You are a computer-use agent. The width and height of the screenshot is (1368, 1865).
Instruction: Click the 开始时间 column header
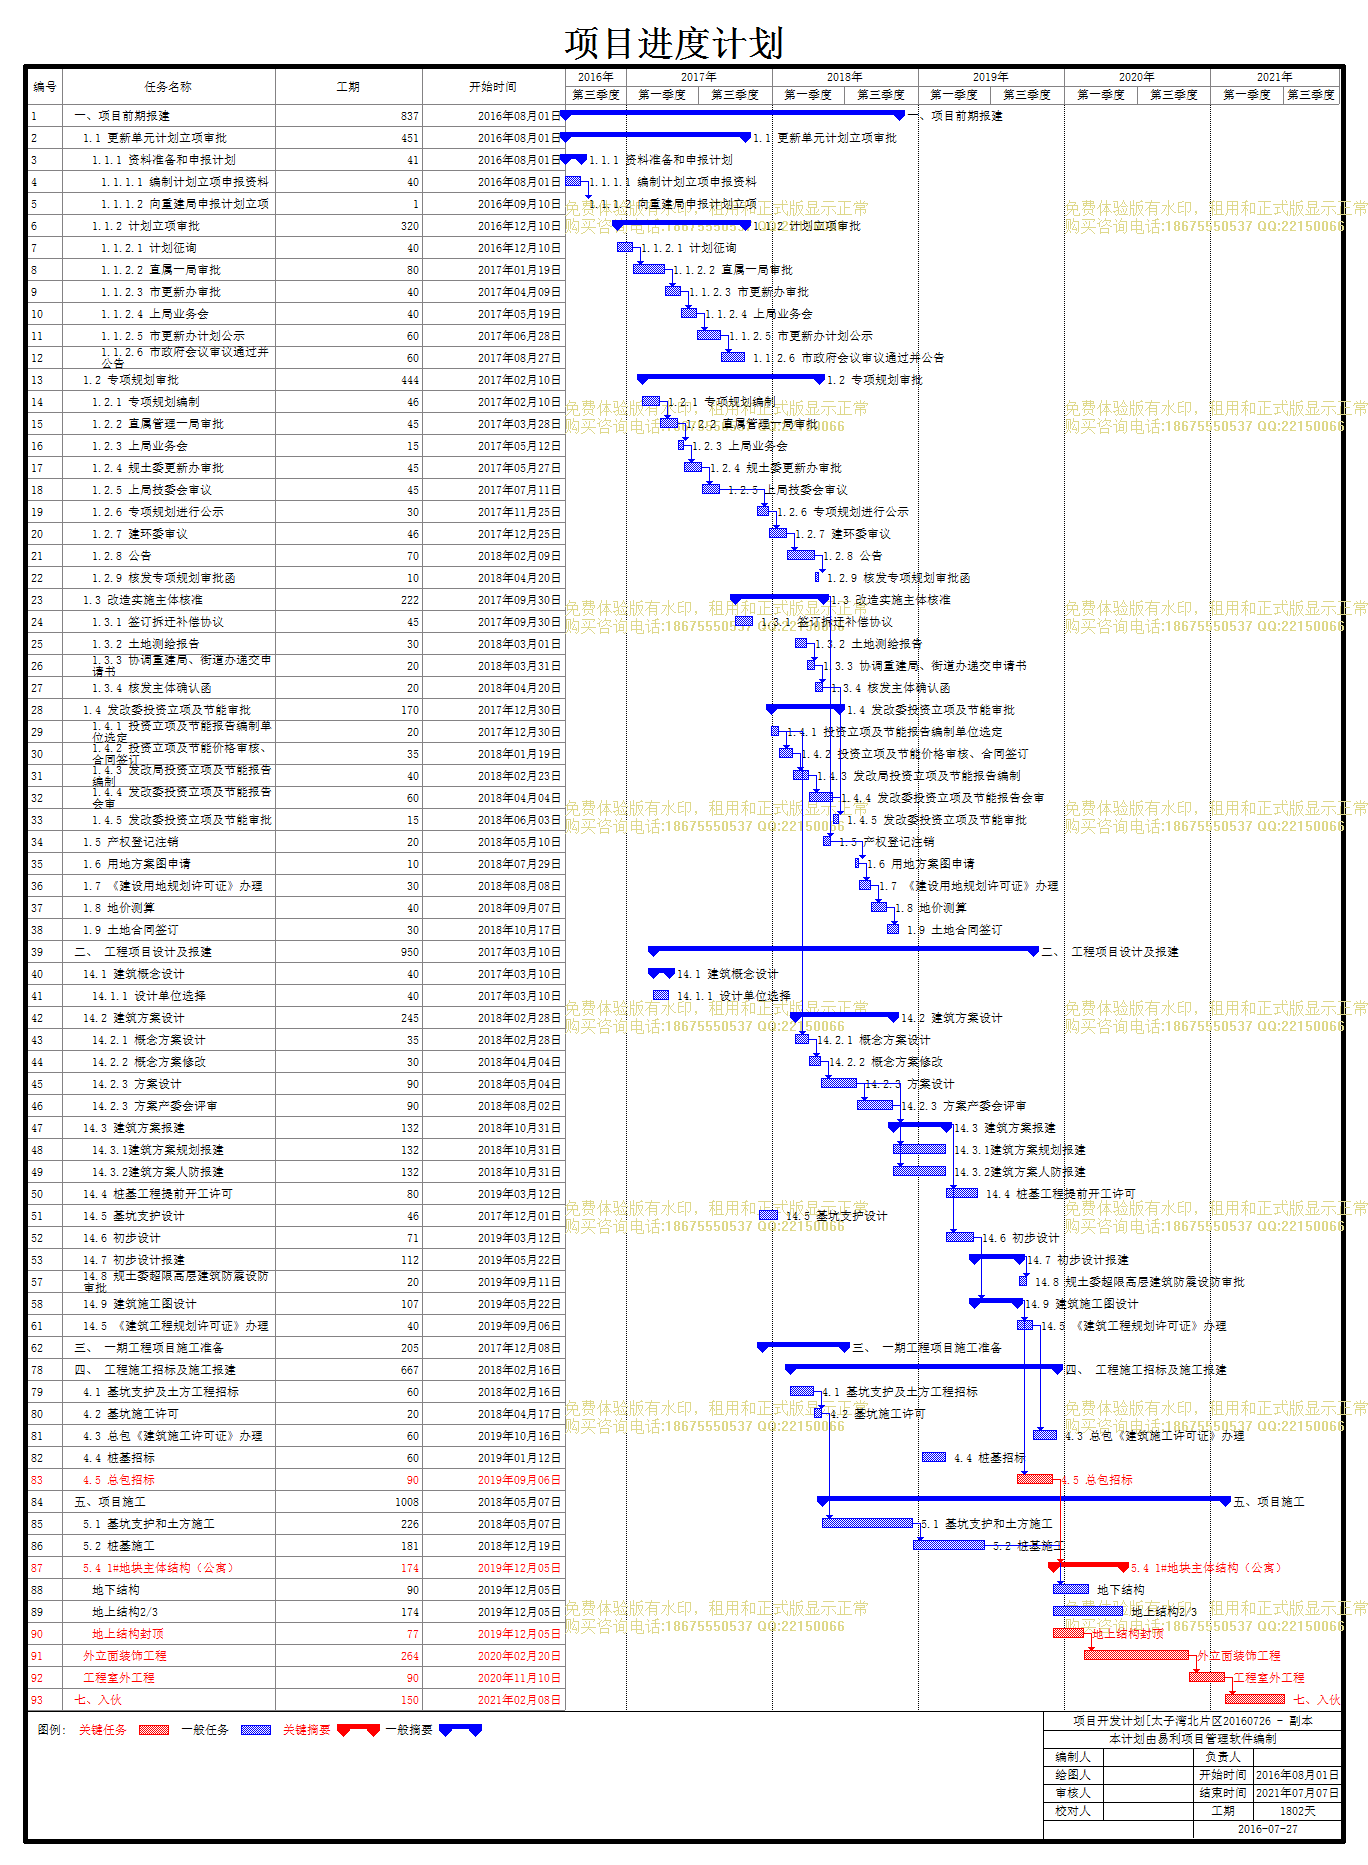click(x=493, y=87)
